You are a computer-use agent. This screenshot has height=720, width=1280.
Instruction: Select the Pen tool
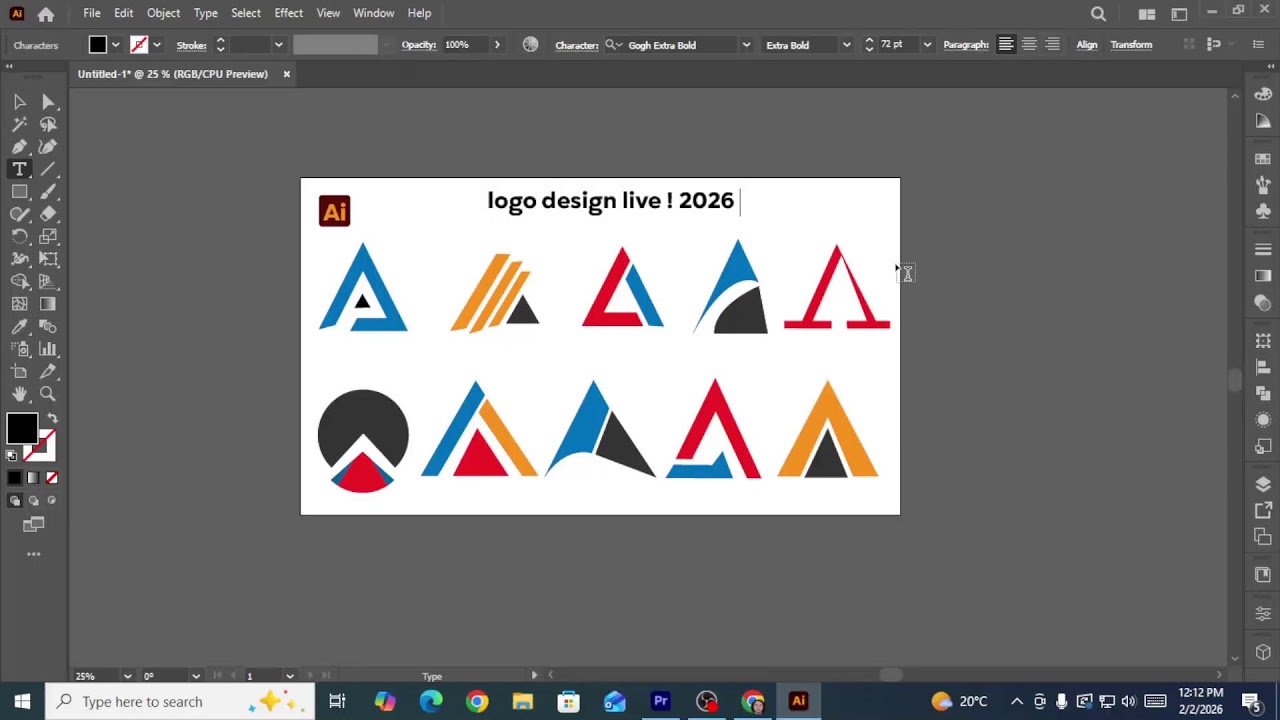[x=19, y=147]
